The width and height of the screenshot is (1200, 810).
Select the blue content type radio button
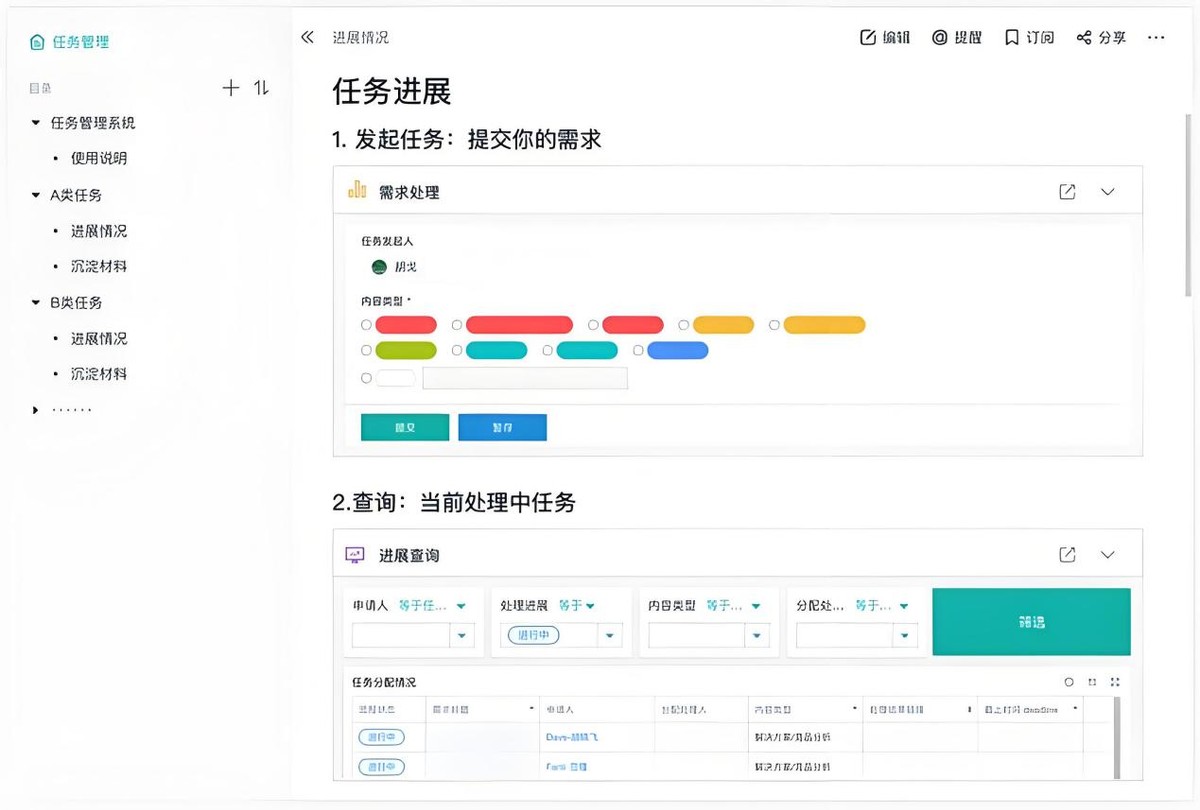tap(638, 351)
